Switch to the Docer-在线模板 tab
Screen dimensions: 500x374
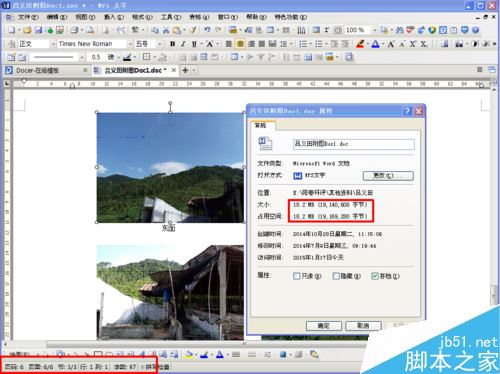pyautogui.click(x=37, y=70)
